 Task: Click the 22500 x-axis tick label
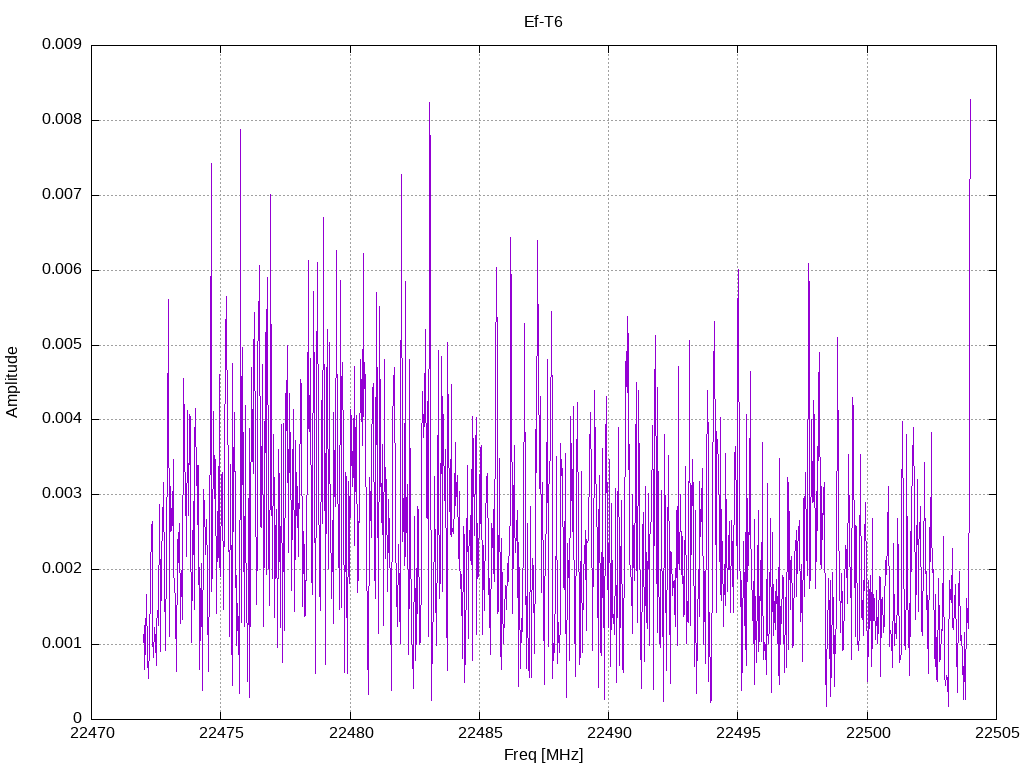coord(868,733)
